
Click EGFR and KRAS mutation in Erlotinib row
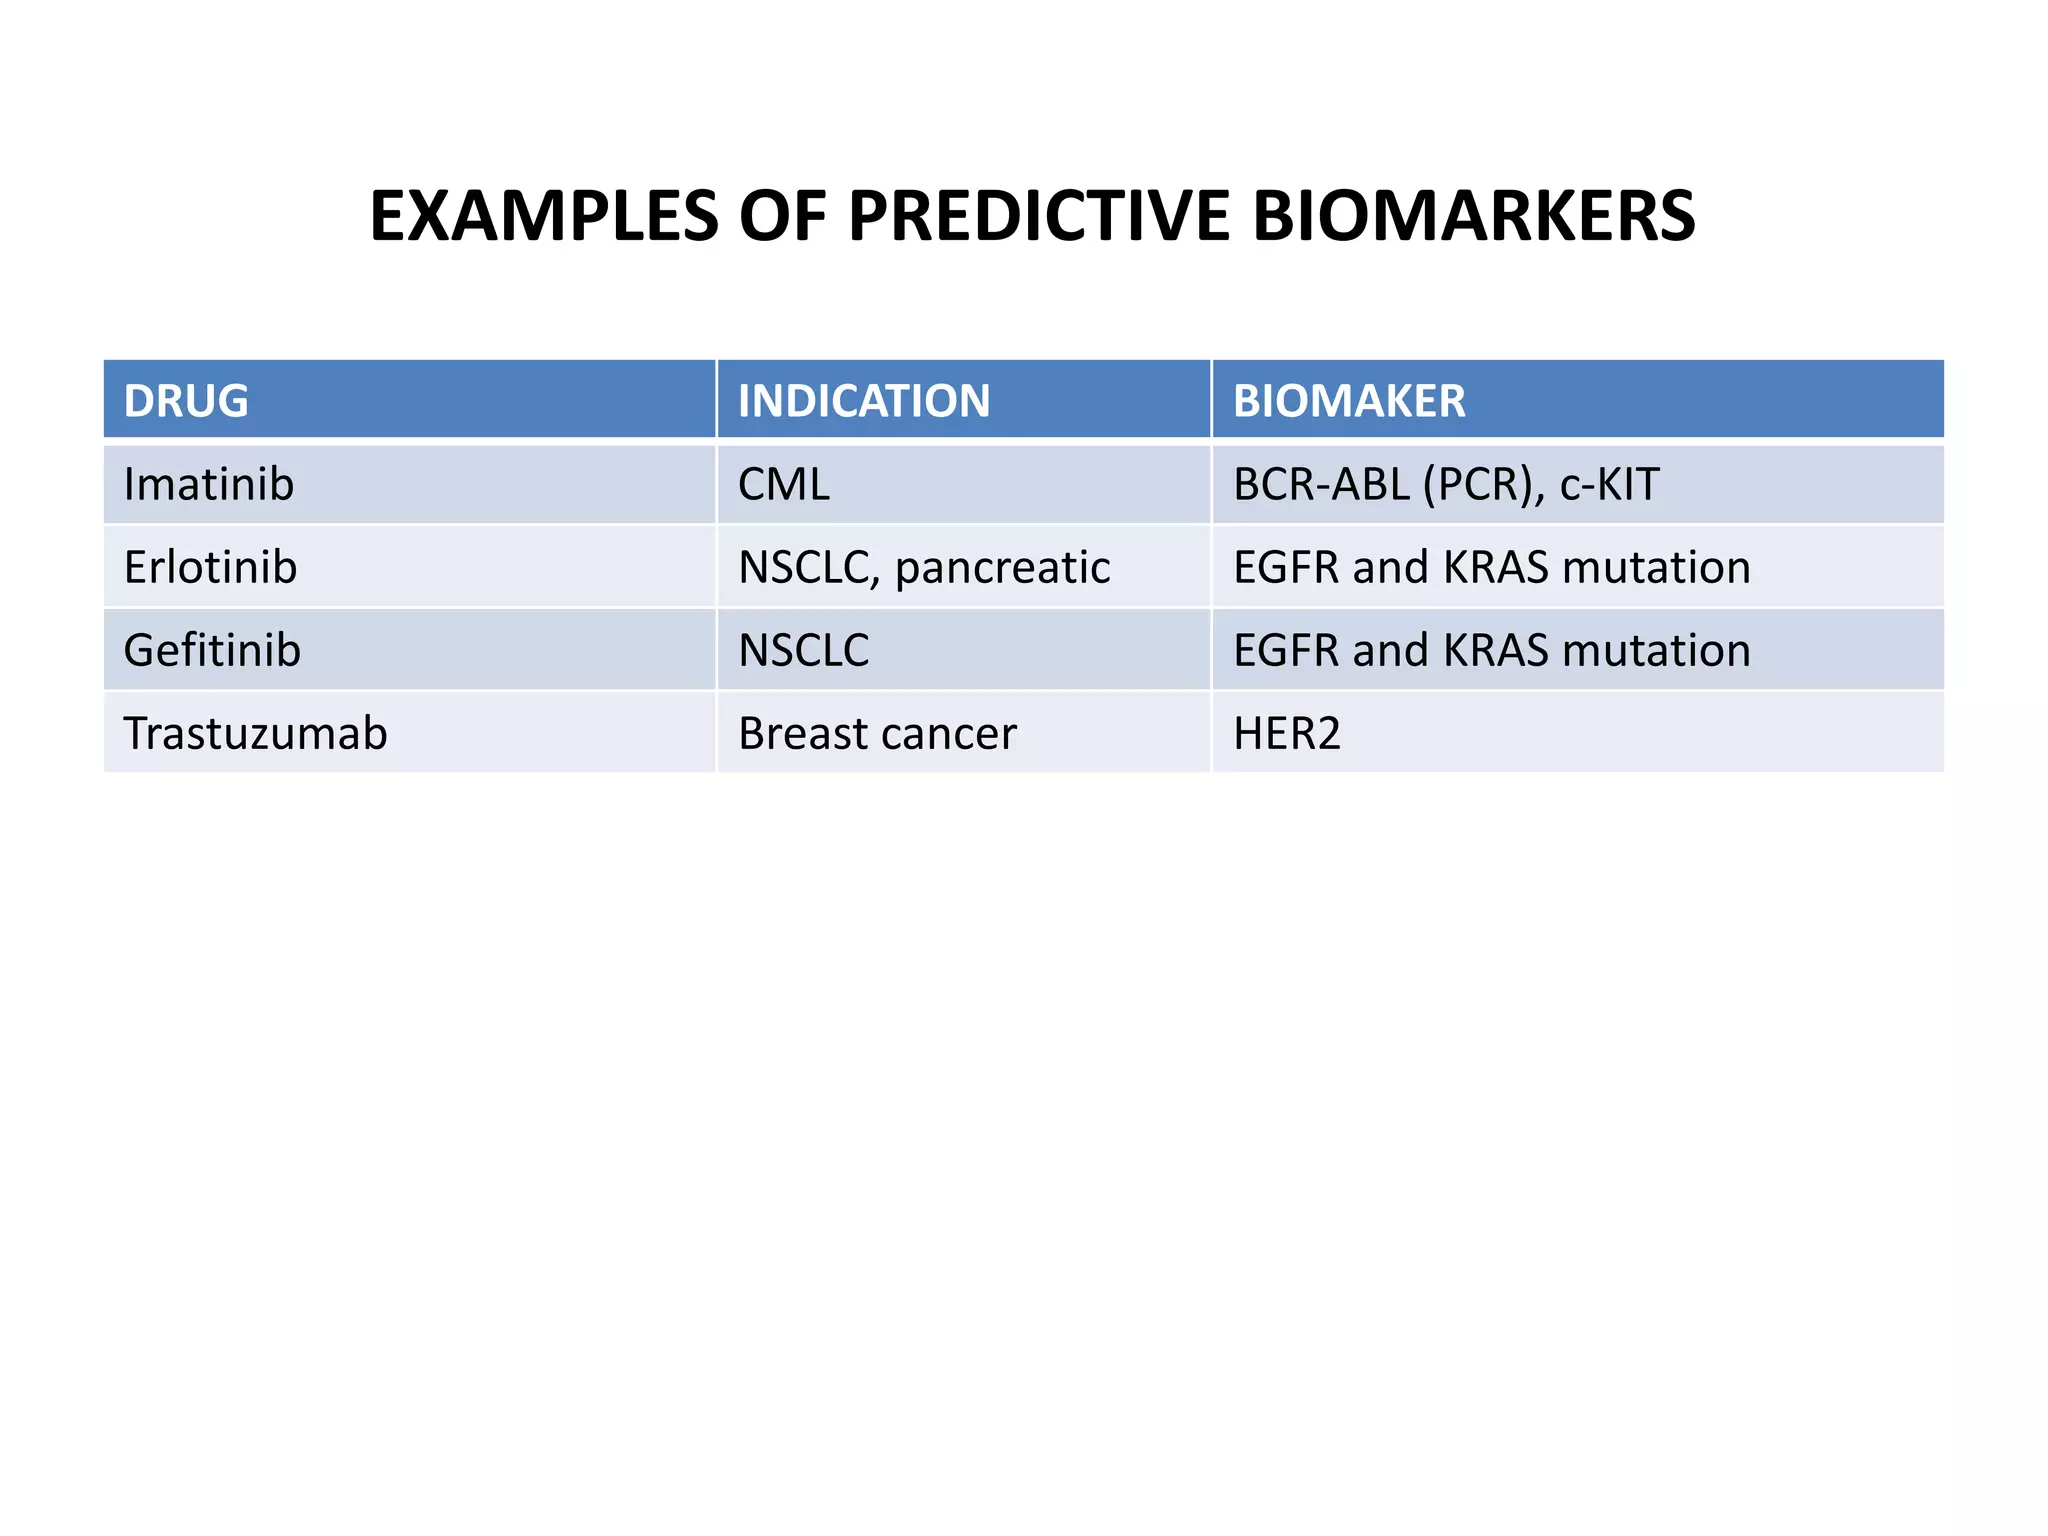click(1491, 568)
